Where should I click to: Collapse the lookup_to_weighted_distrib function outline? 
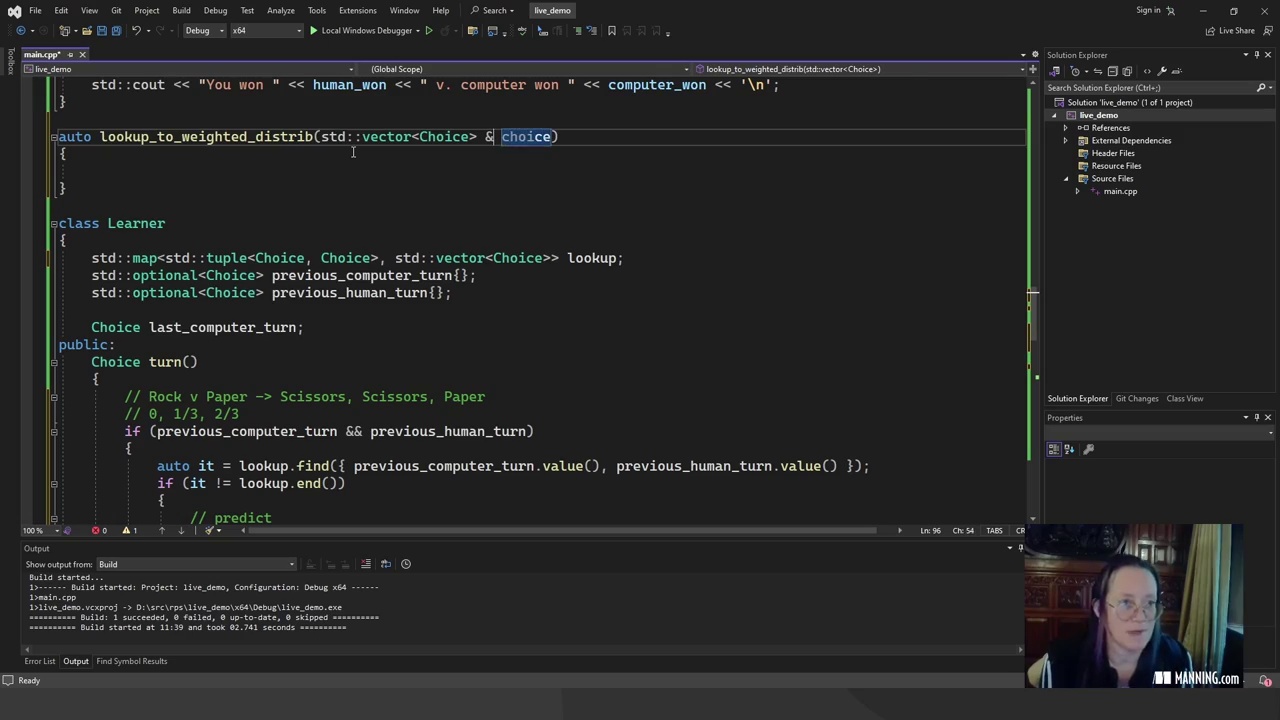coord(54,137)
